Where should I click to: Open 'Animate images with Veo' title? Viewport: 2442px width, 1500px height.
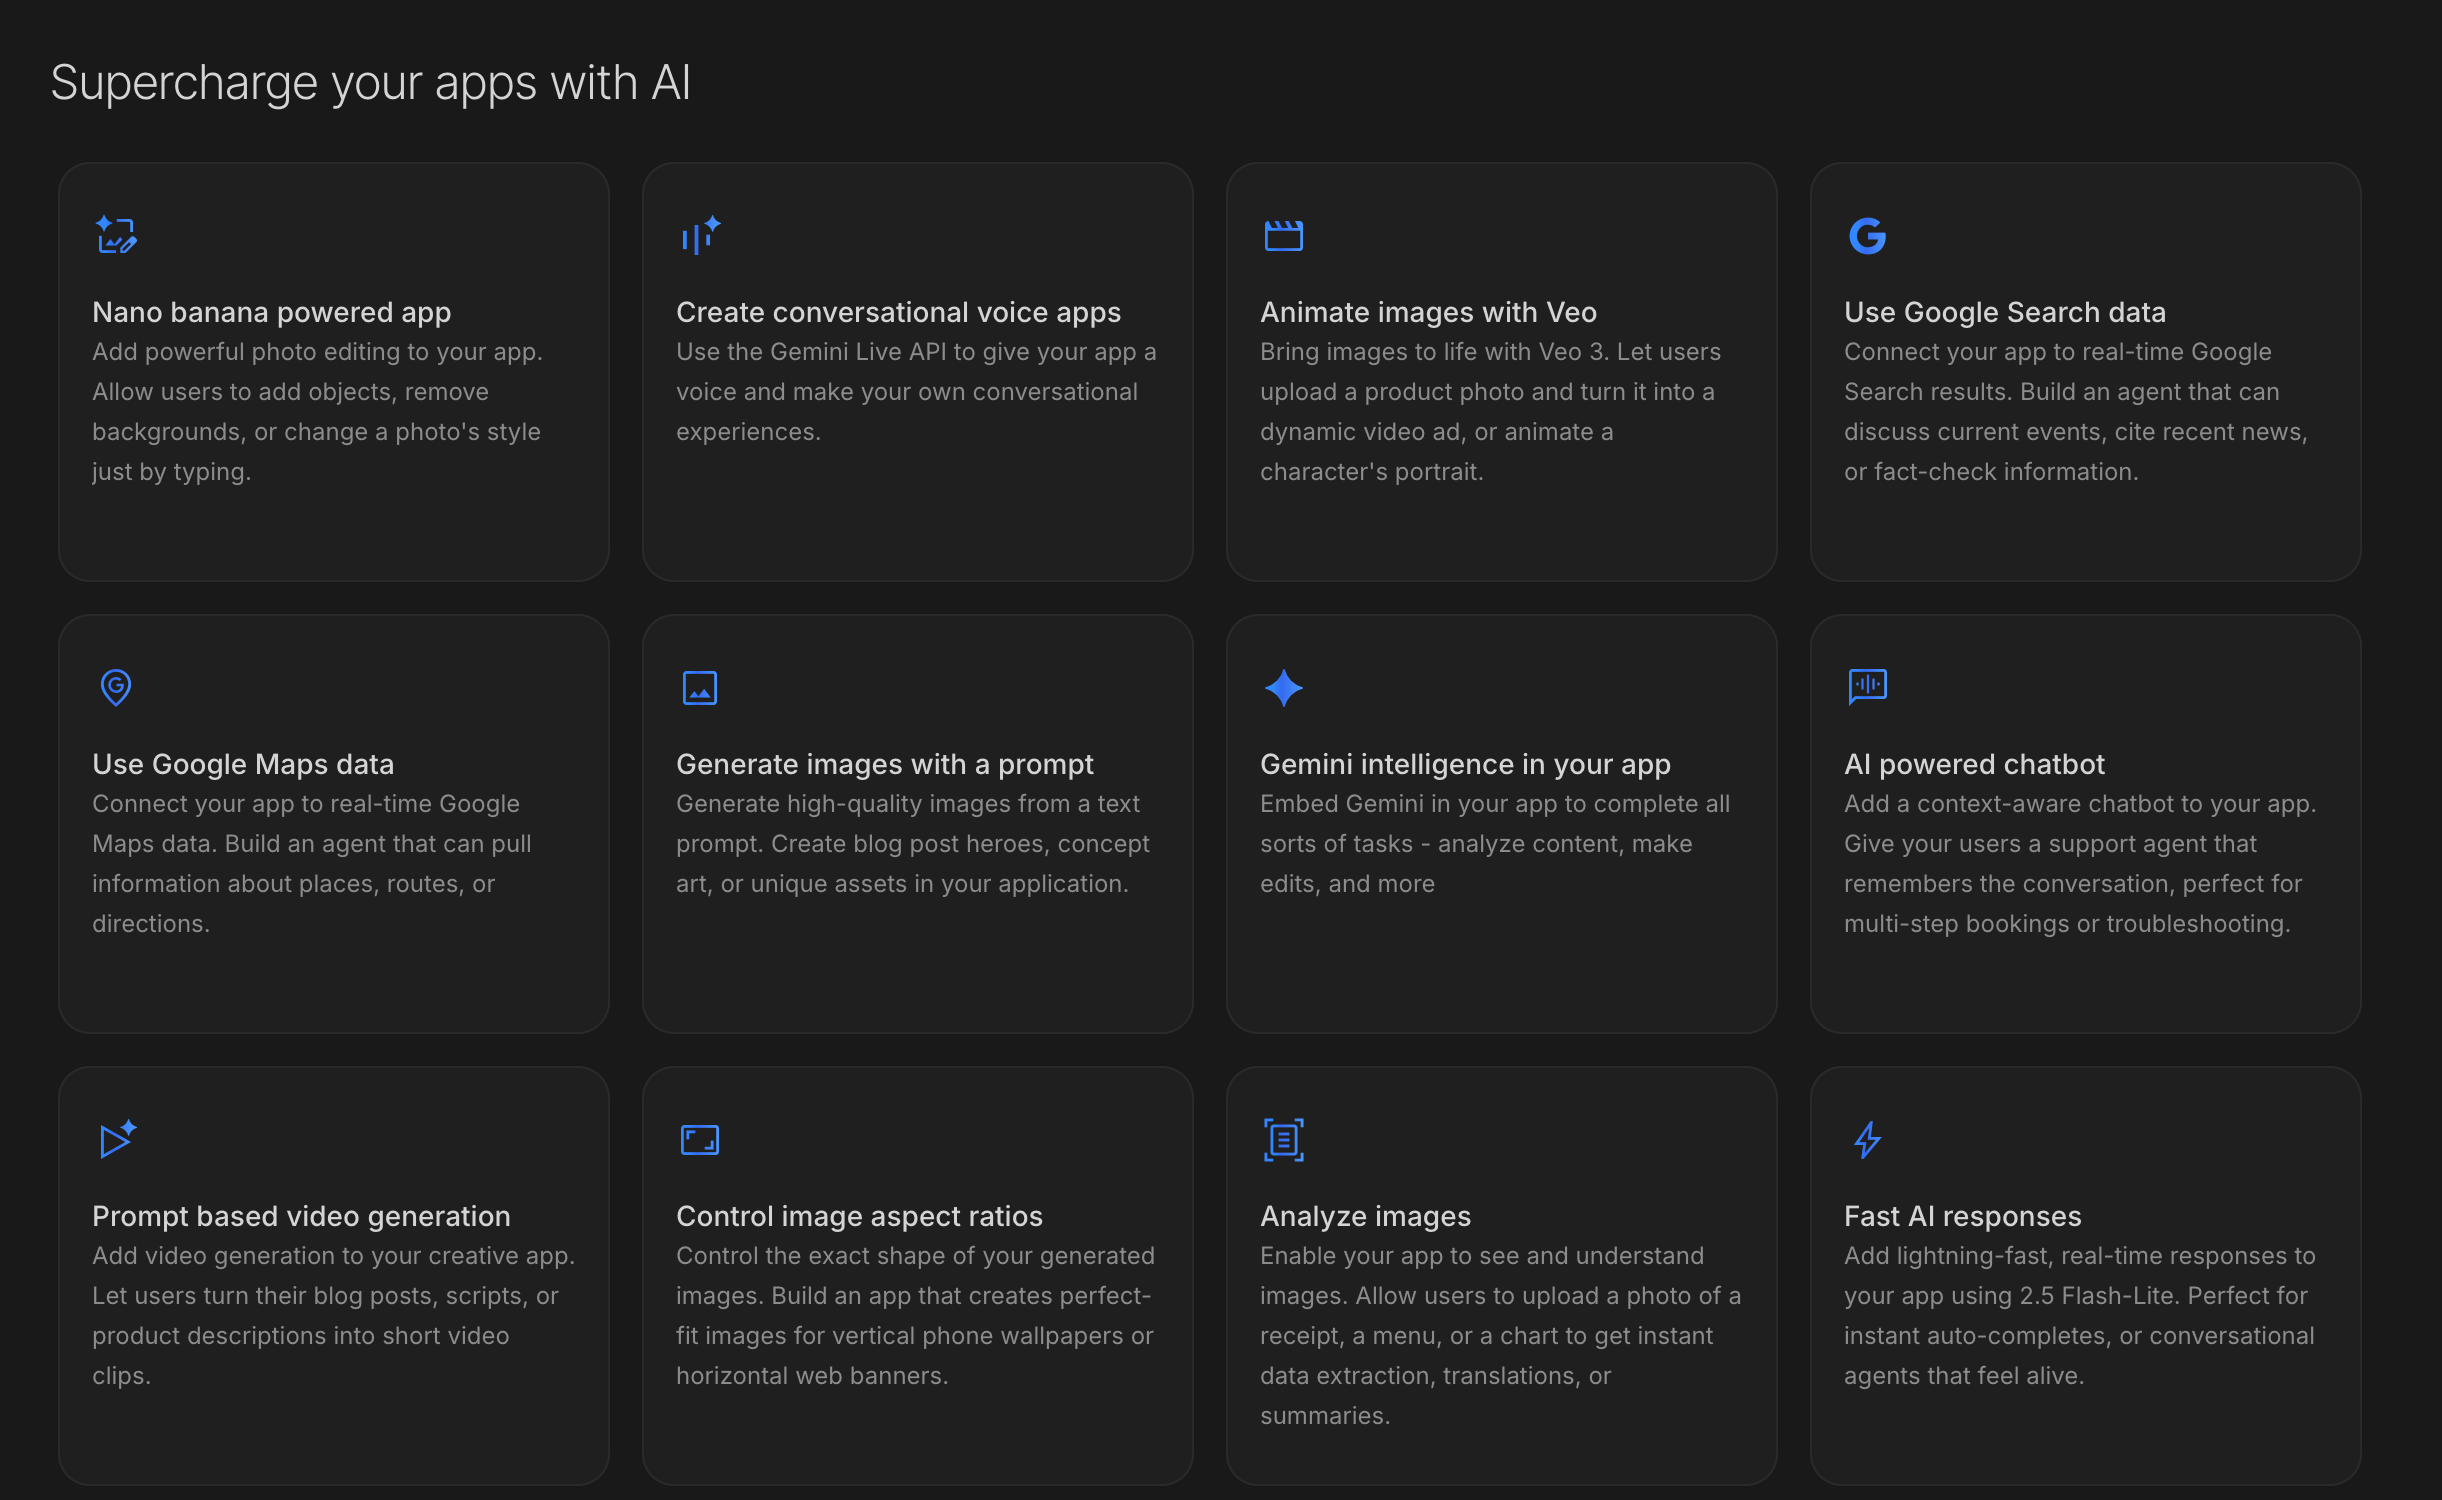(x=1428, y=312)
